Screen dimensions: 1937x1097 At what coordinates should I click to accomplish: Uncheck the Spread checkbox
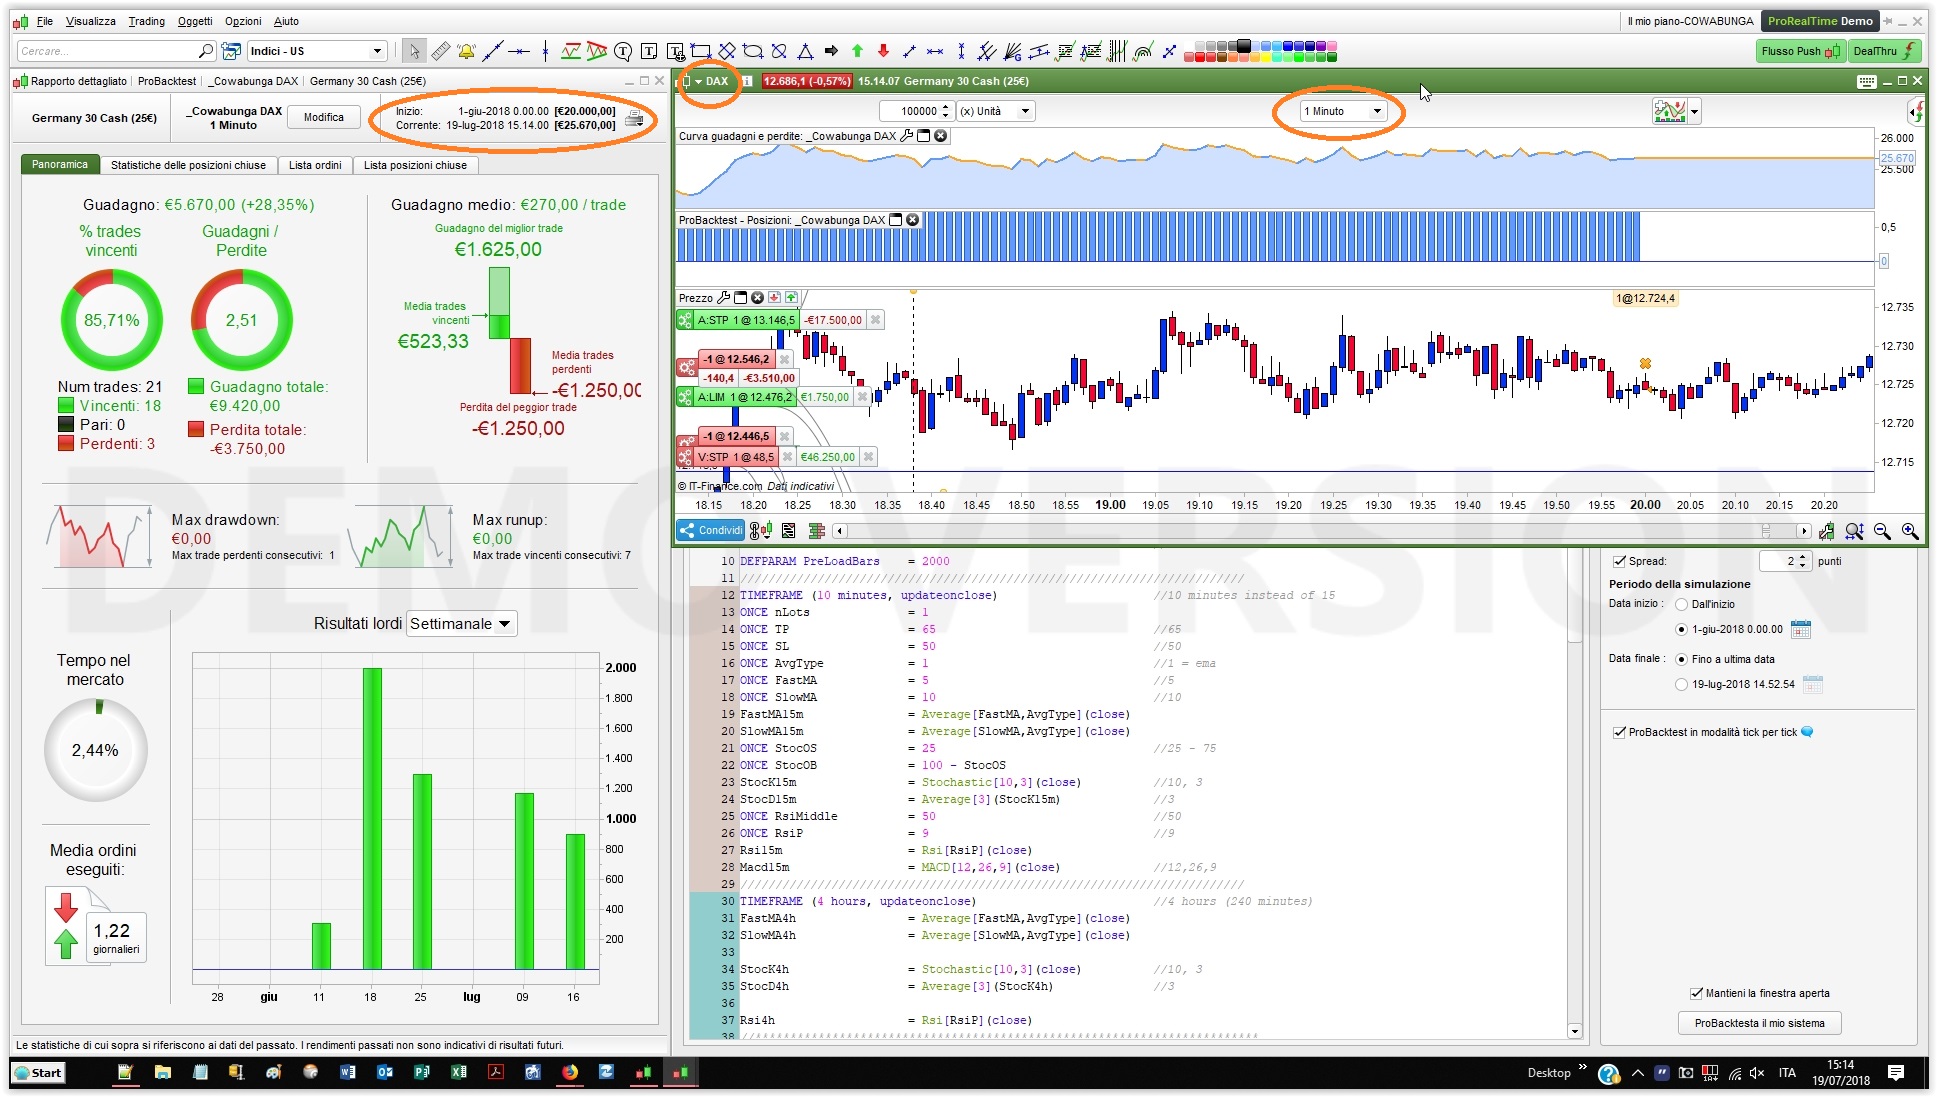[x=1619, y=561]
